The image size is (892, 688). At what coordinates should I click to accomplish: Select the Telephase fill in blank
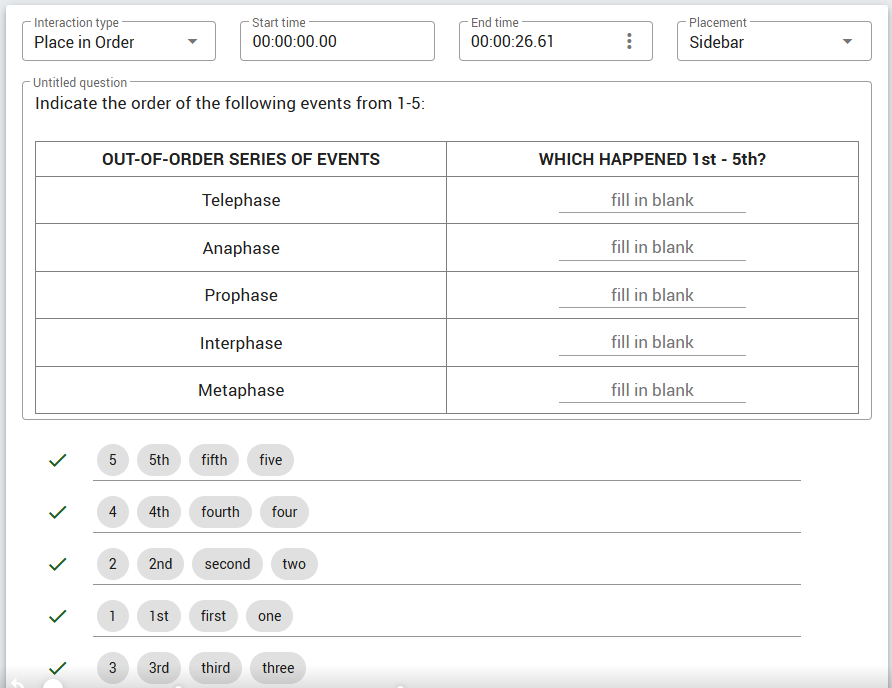pos(652,201)
